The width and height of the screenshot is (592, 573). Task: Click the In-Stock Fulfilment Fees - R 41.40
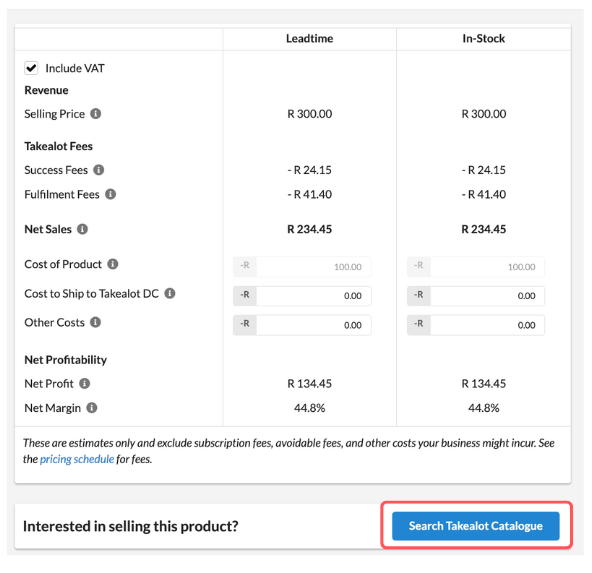point(484,194)
